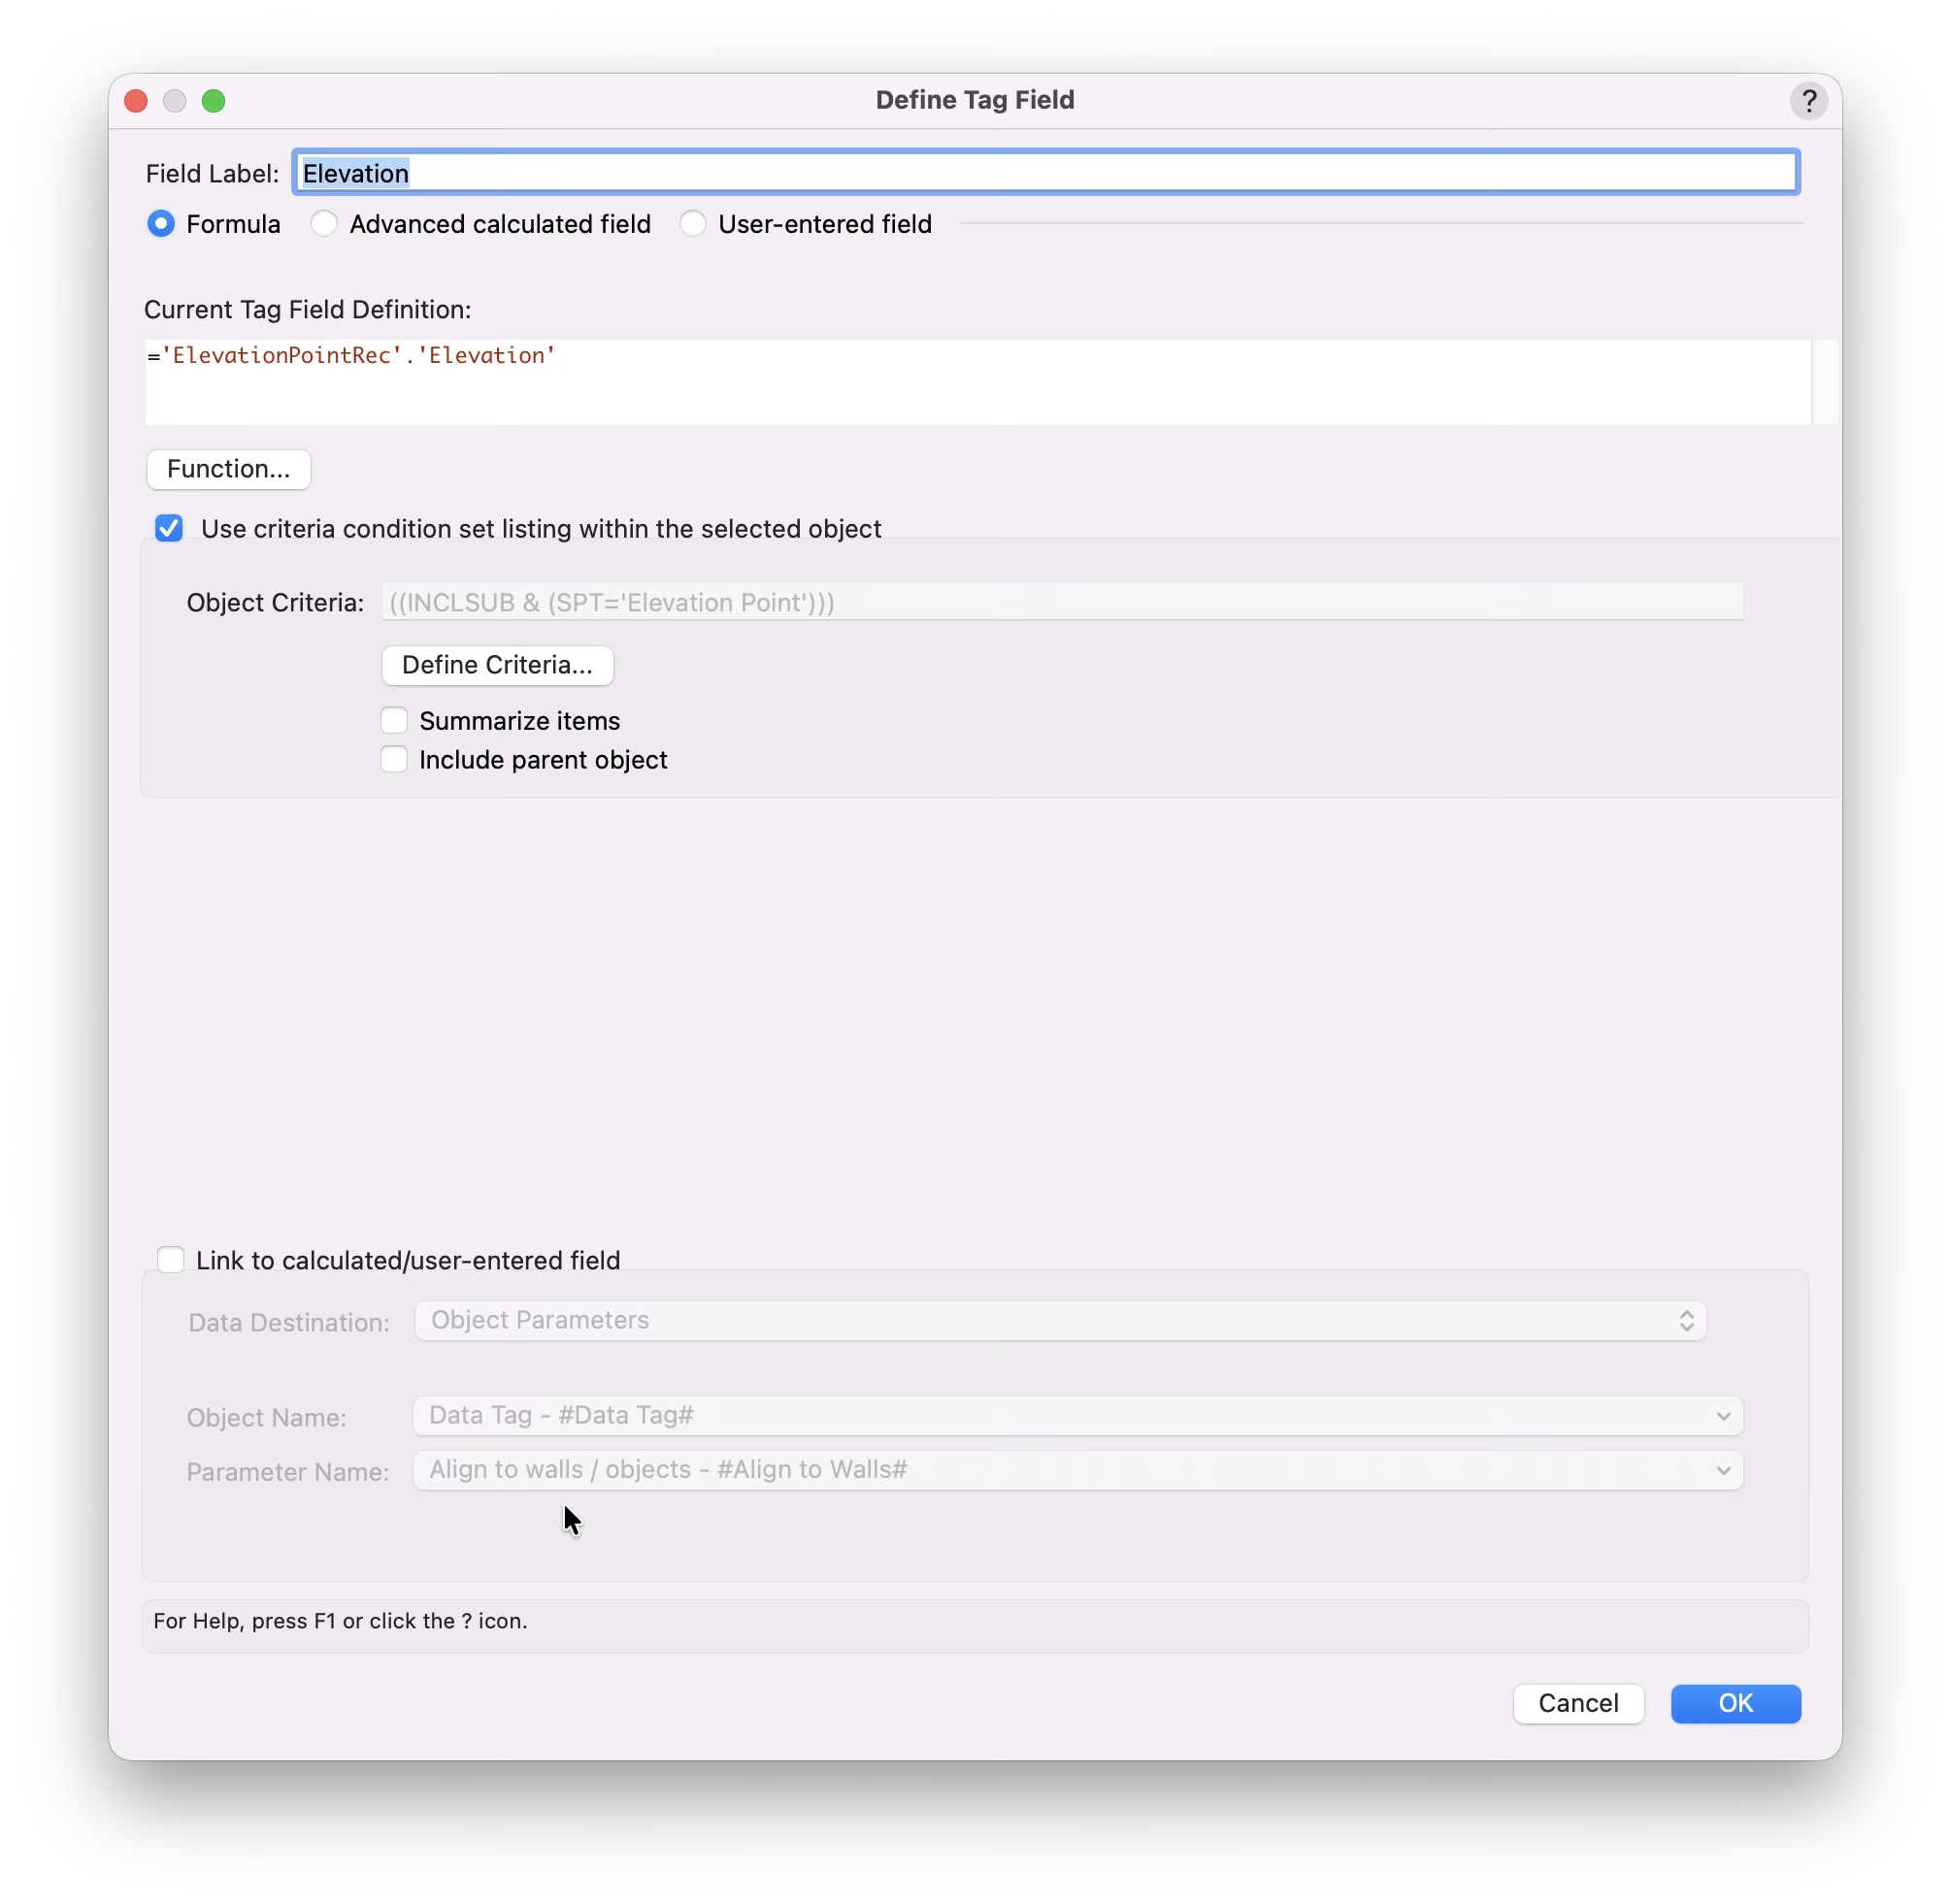Click the Field Label text input
The image size is (1951, 1904).
coord(1045,173)
